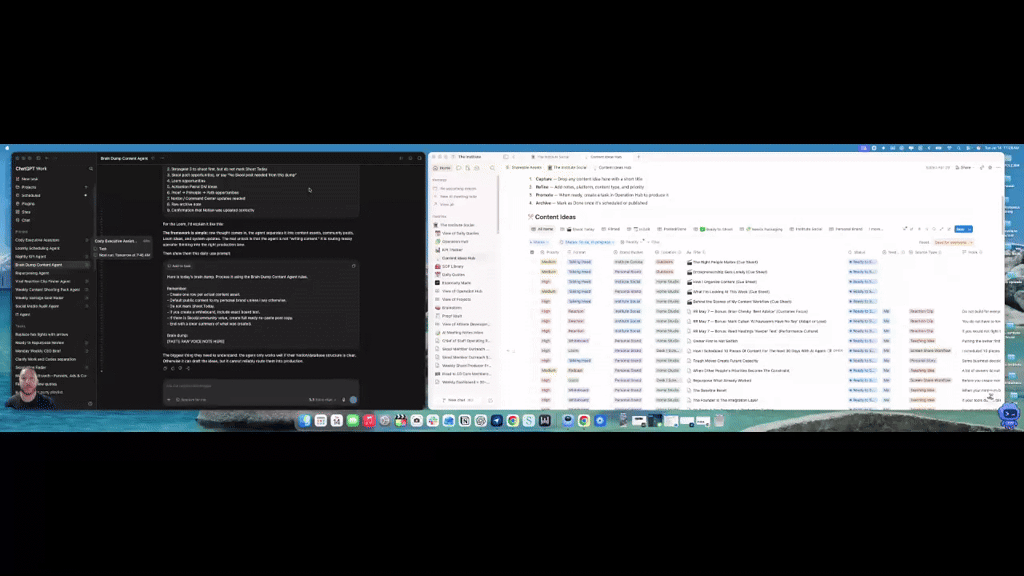This screenshot has height=576, width=1024.
Task: Open Finder from the Dock
Action: tap(305, 421)
